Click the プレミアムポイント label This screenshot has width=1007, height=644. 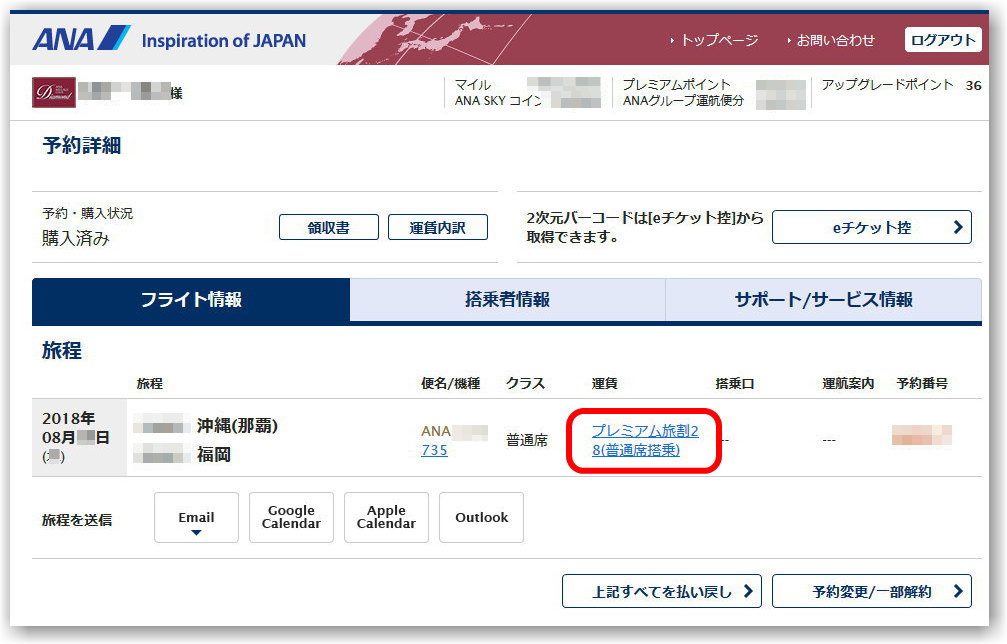[676, 85]
